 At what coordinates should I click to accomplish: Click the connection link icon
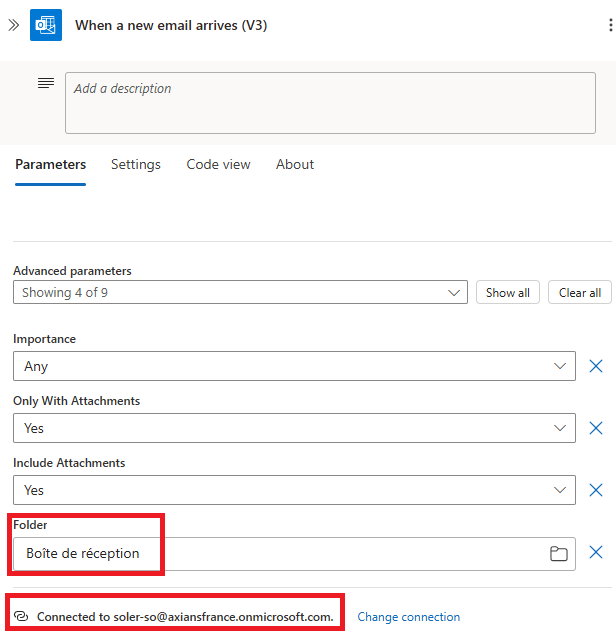pos(22,617)
